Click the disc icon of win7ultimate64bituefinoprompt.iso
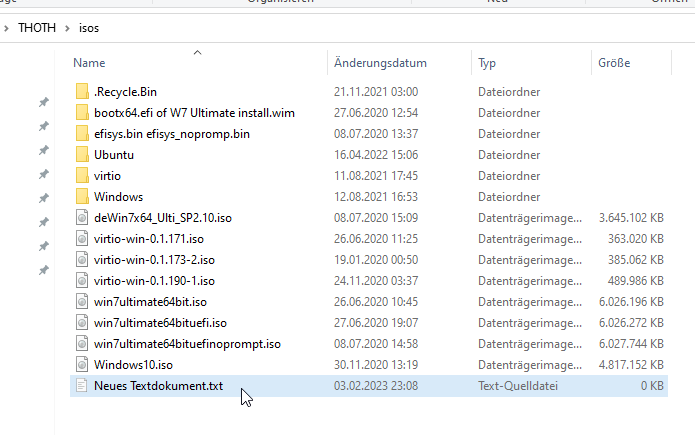 82,344
